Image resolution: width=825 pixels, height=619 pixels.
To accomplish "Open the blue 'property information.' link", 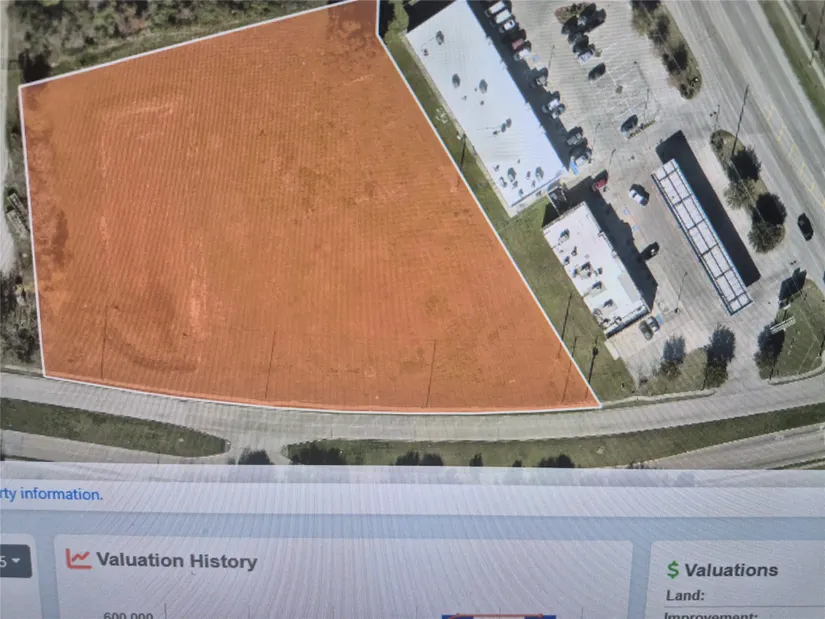I will pos(51,494).
